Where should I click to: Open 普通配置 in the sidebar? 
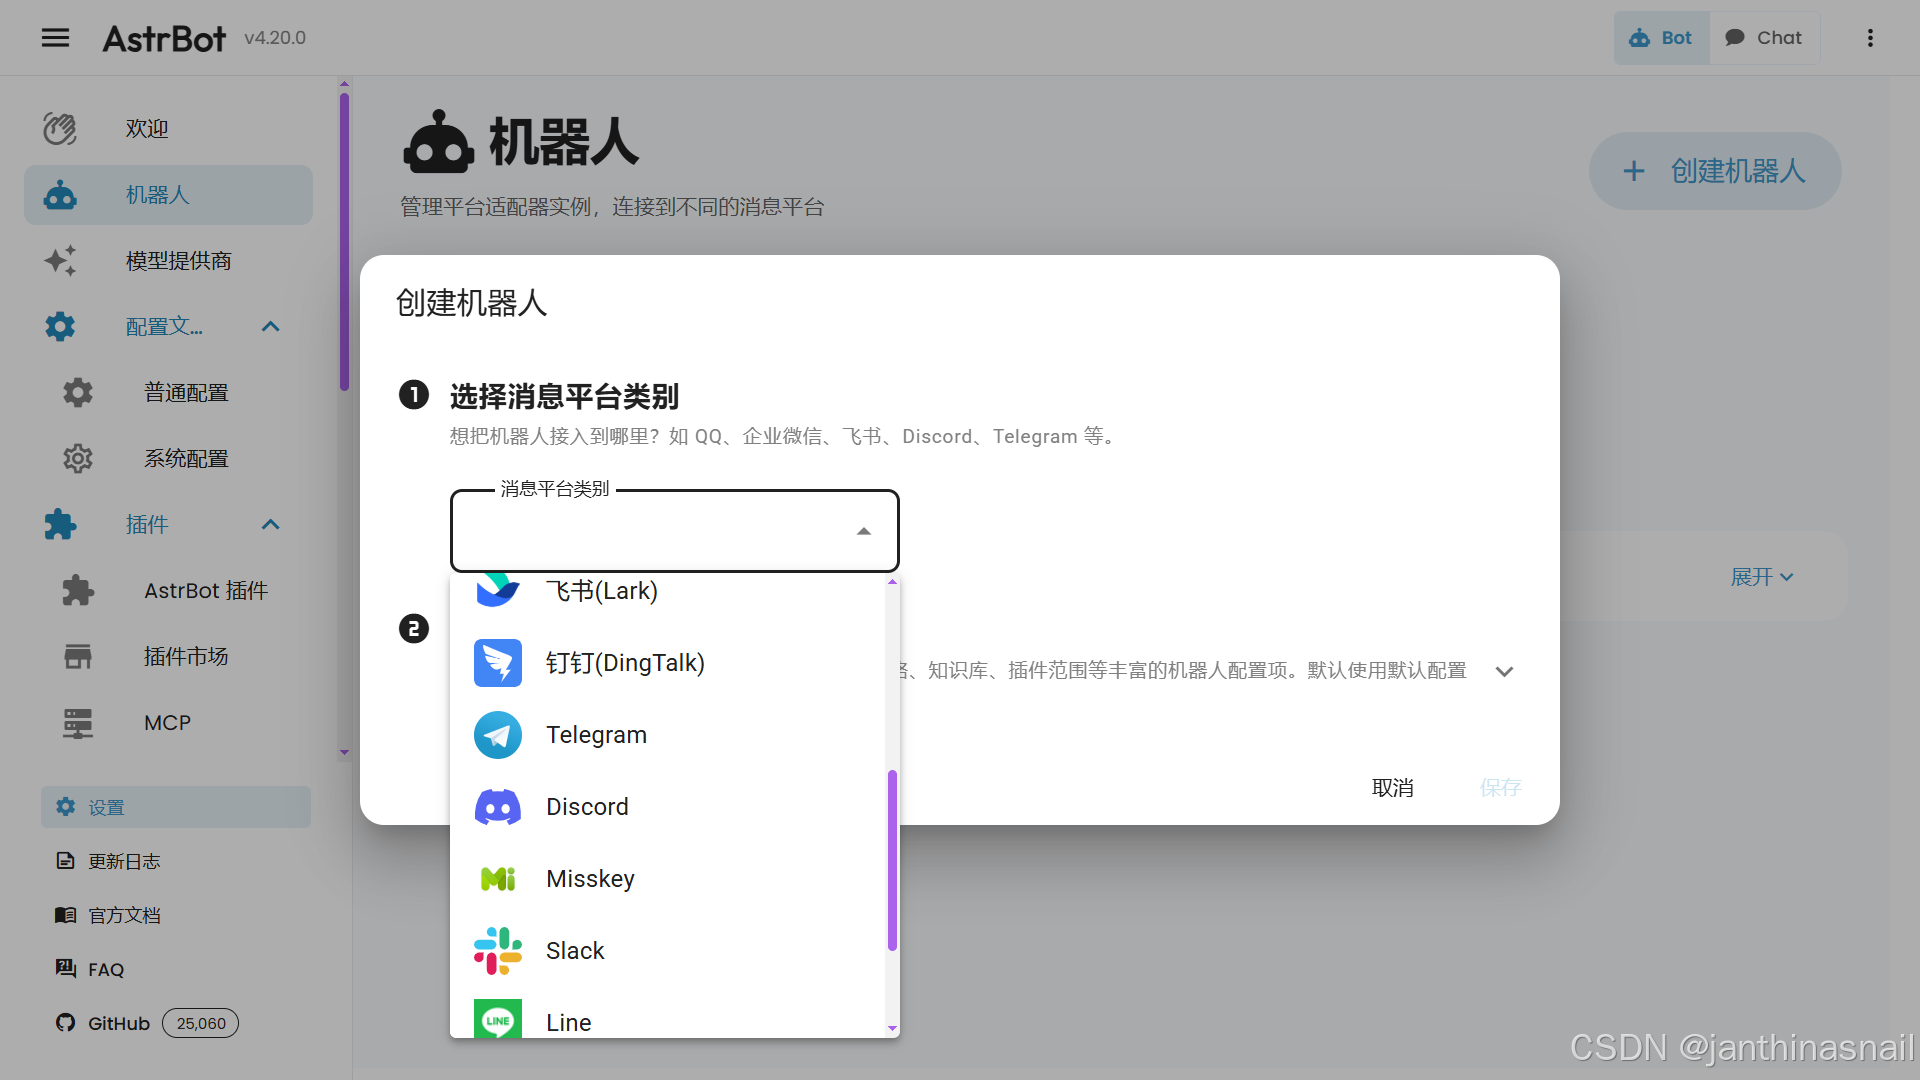point(168,393)
